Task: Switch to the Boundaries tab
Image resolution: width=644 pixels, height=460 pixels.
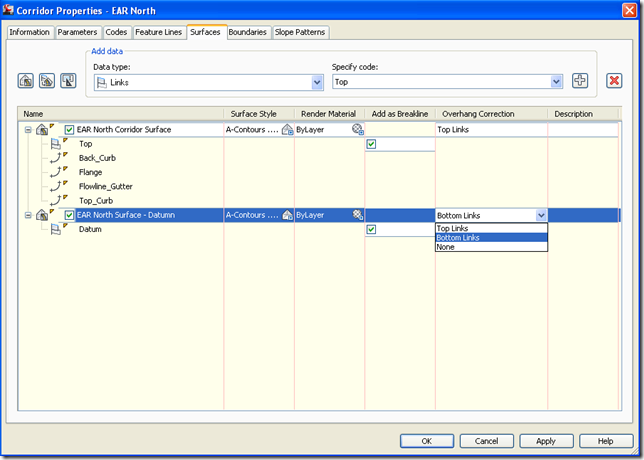Action: [x=248, y=32]
